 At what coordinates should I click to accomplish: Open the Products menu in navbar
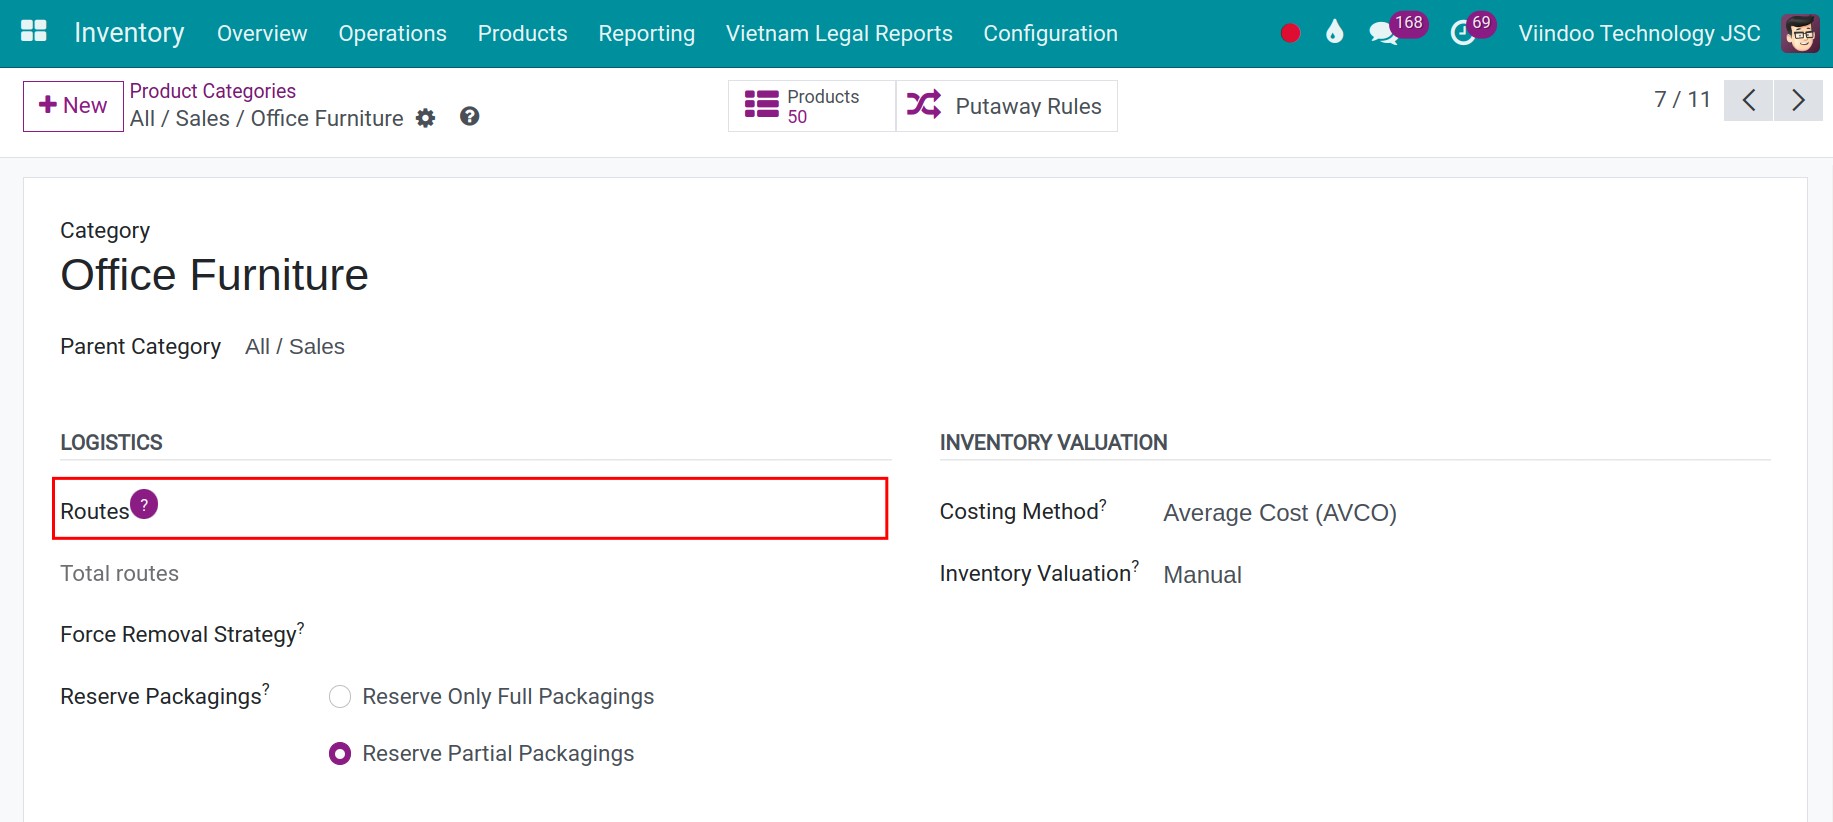point(522,33)
